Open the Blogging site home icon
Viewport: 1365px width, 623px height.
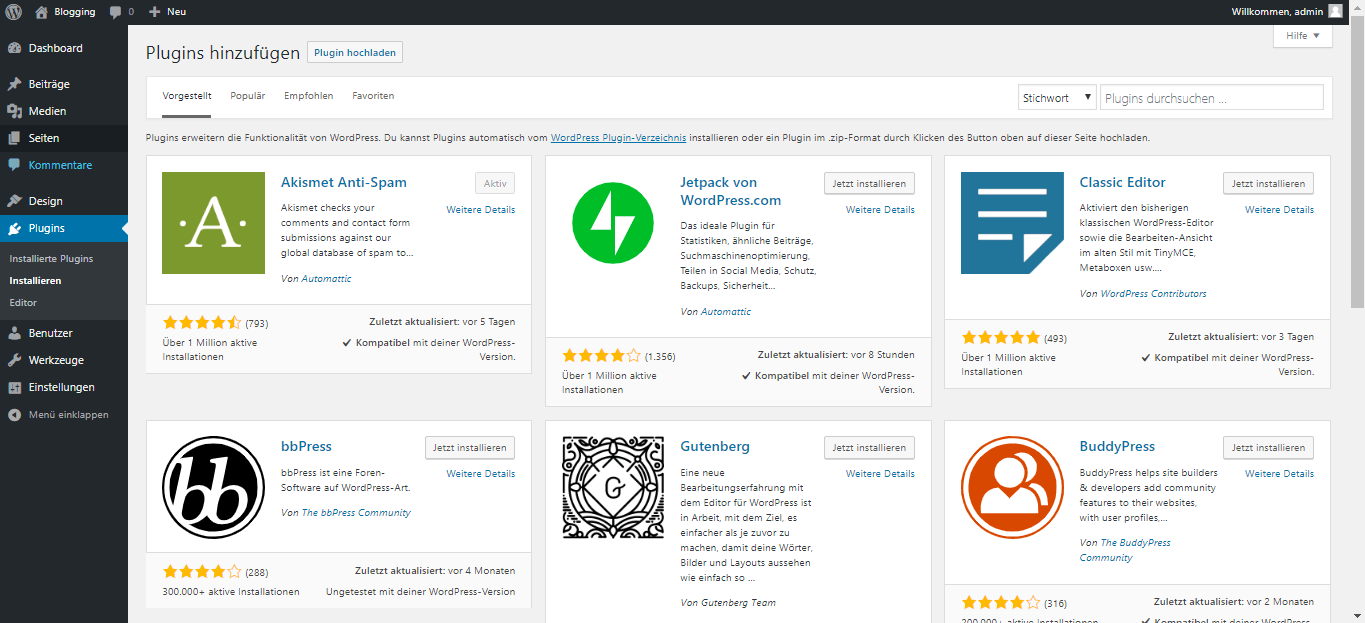coord(41,12)
